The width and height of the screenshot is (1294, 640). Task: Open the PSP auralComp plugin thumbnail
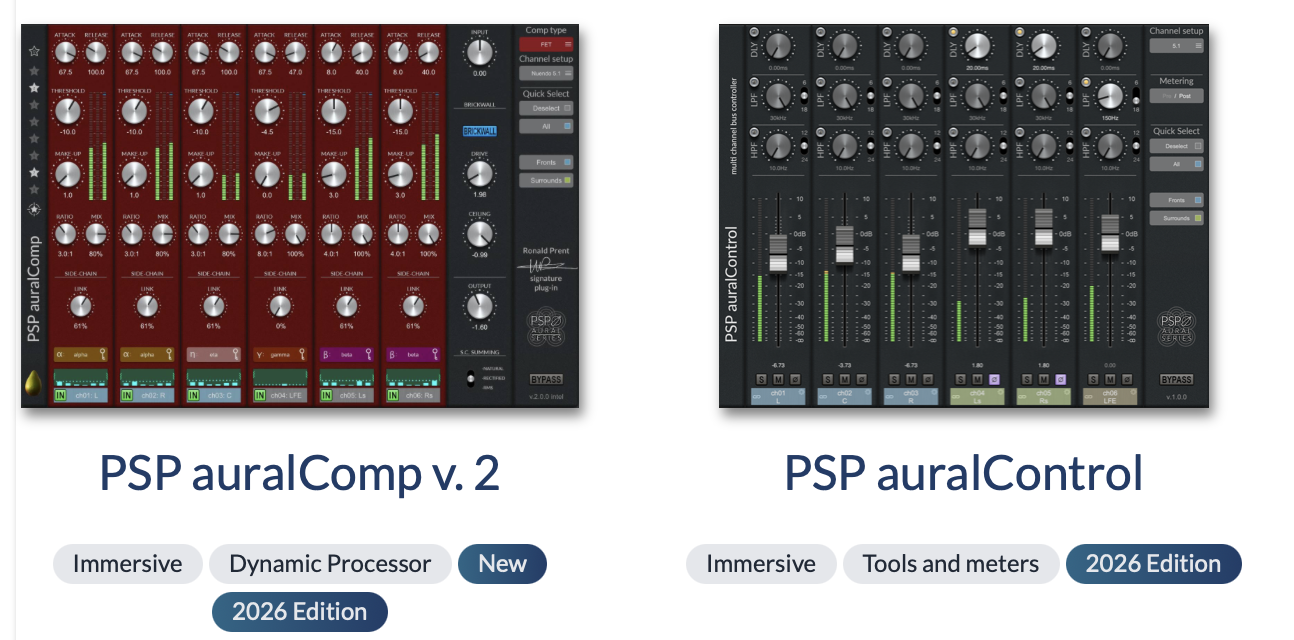(x=300, y=215)
